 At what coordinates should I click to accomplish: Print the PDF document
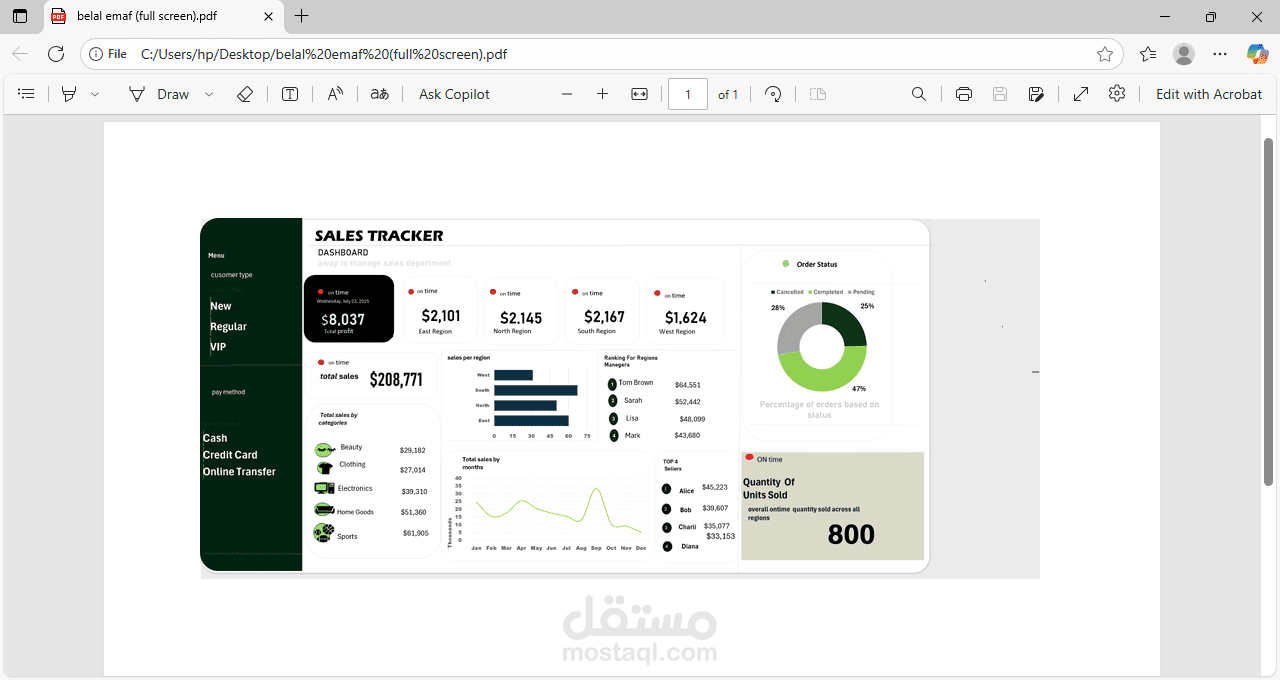click(964, 94)
